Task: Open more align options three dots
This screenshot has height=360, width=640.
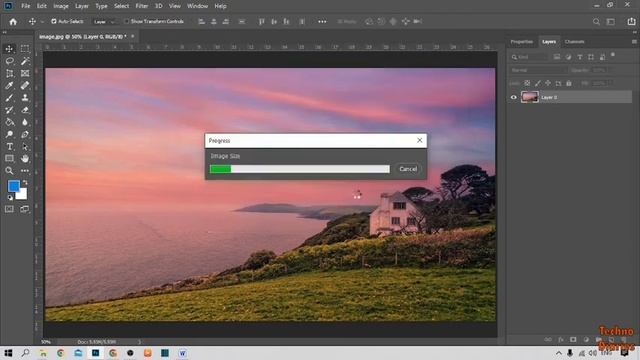Action: 322,22
